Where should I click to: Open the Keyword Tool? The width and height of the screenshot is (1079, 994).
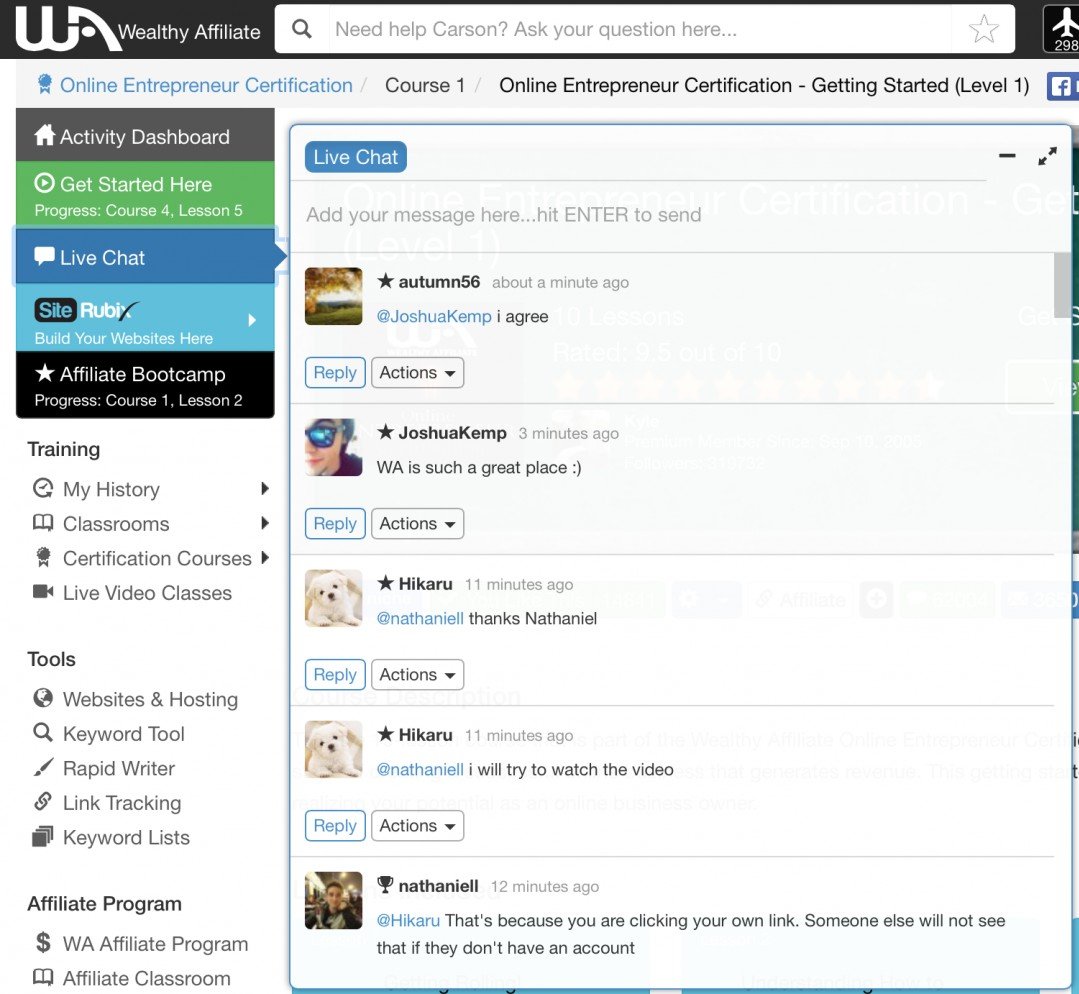[124, 734]
